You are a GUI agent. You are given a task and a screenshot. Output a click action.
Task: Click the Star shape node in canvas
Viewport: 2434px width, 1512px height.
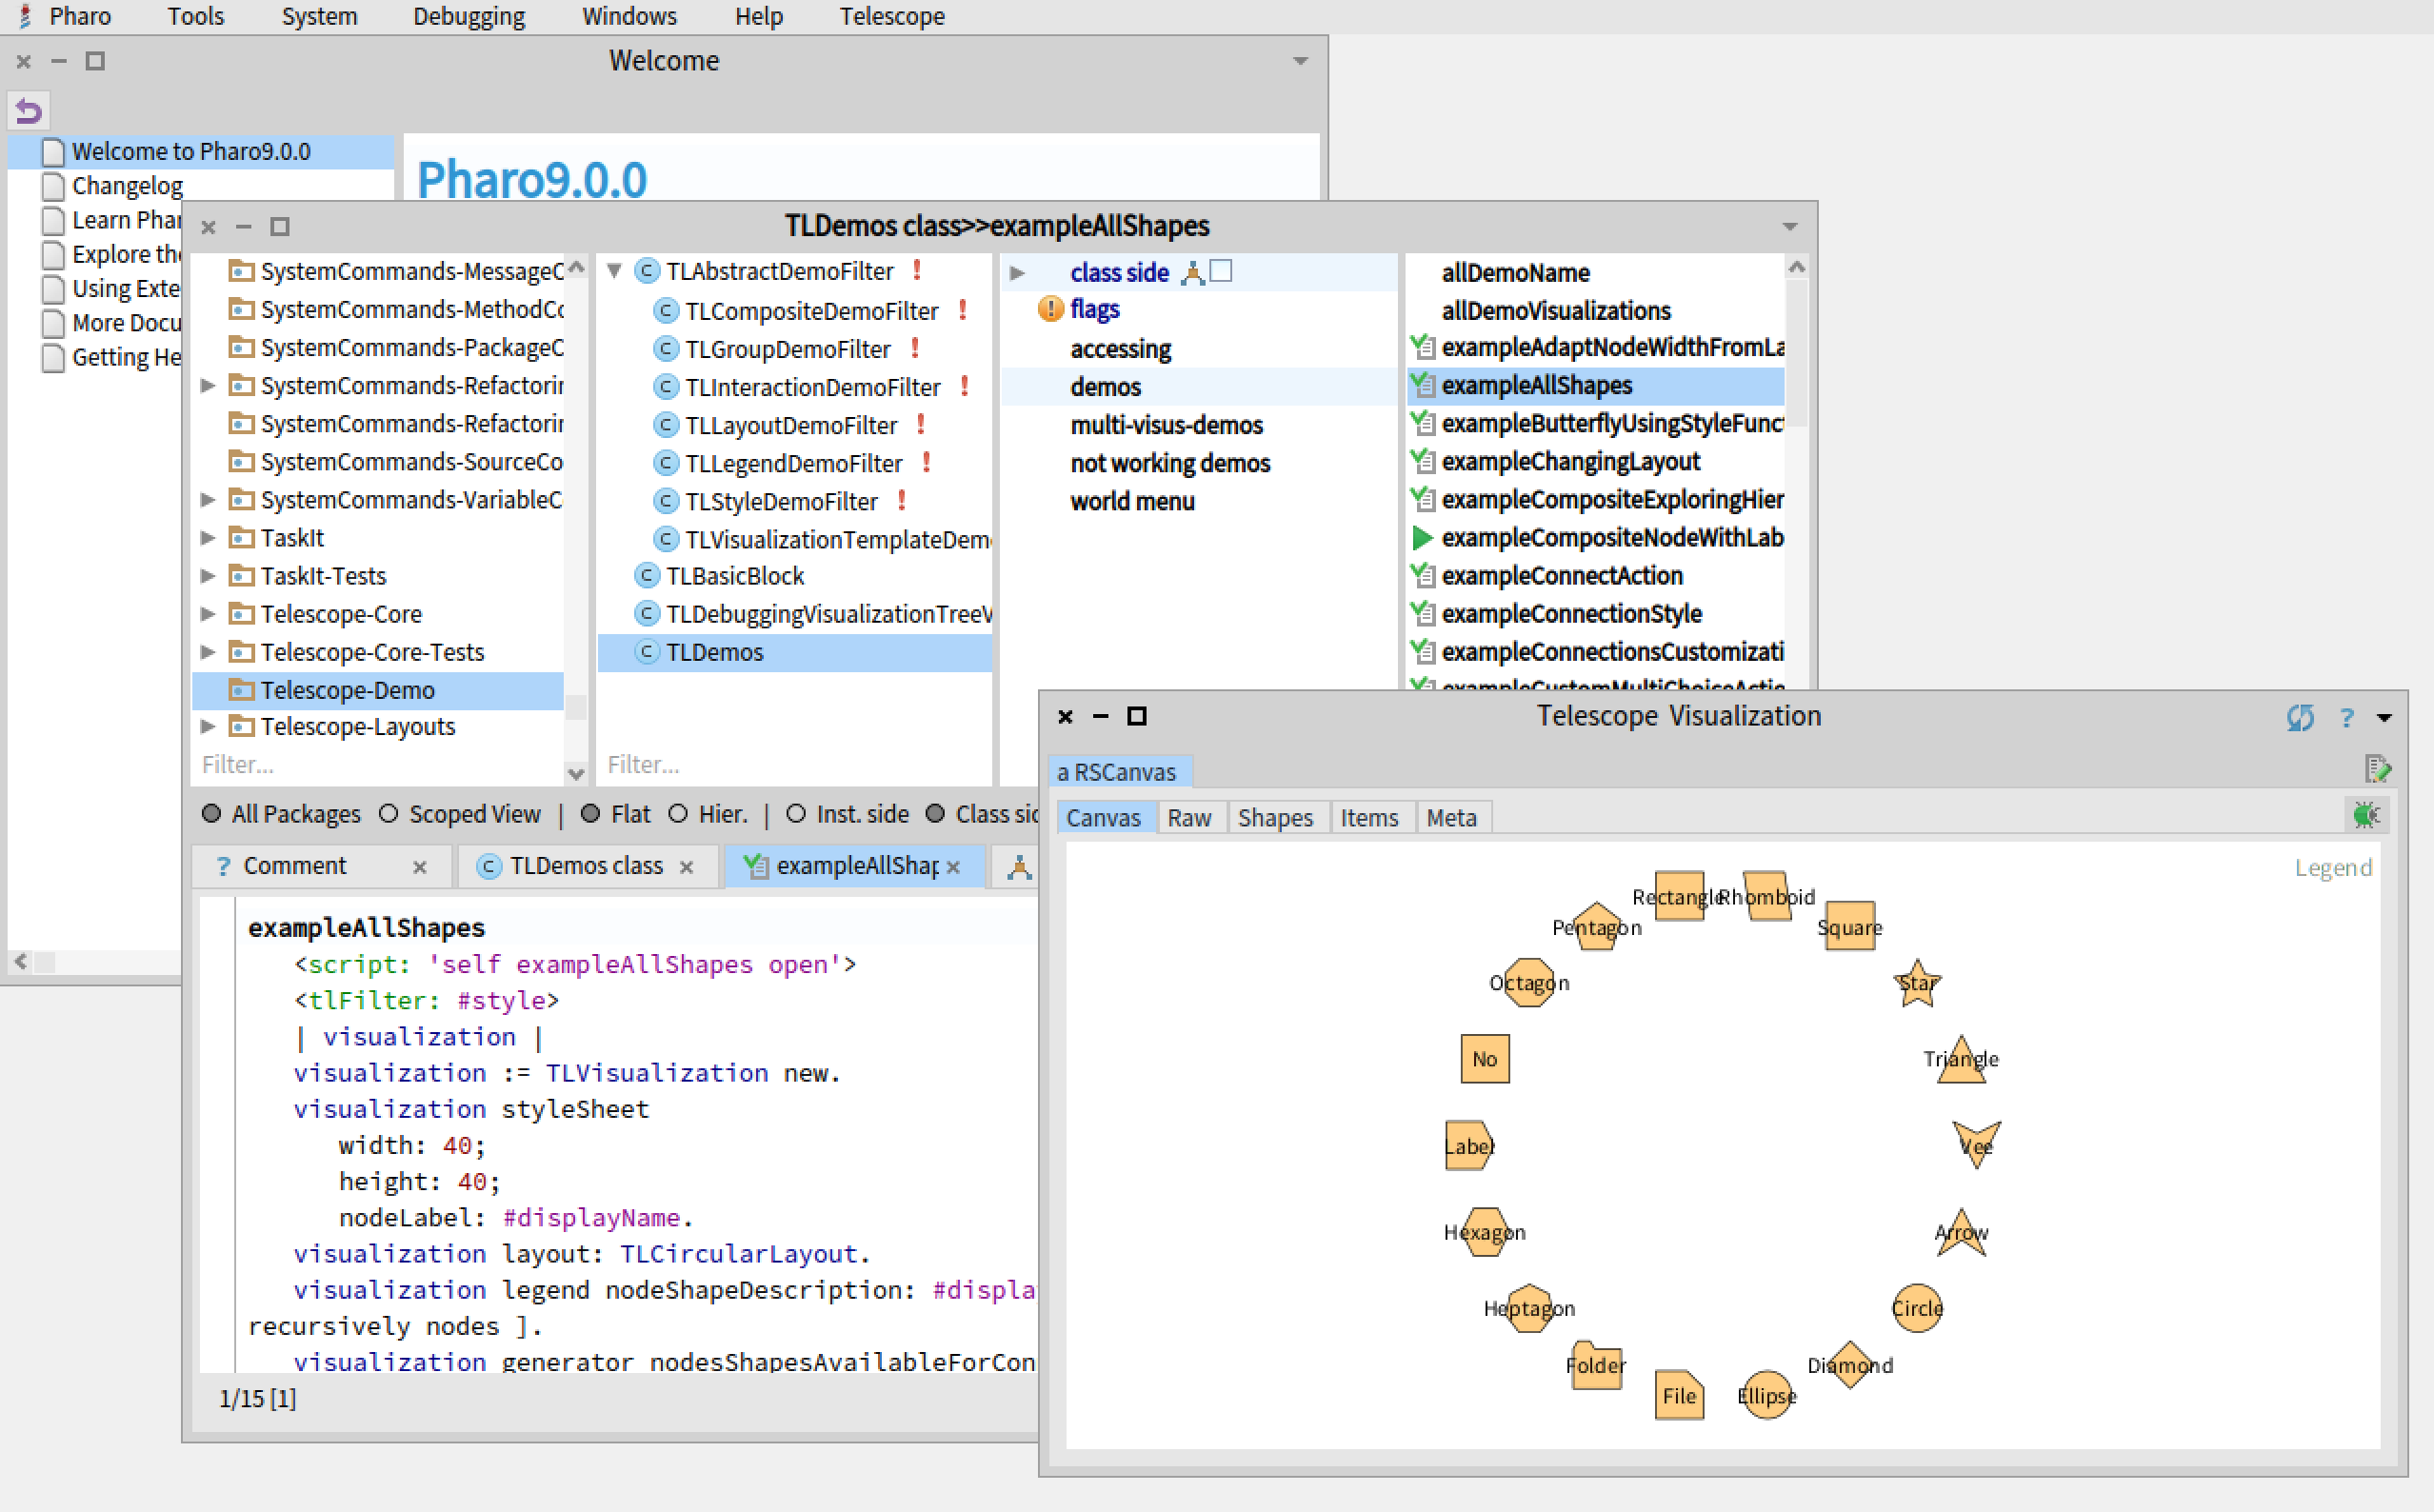point(1916,984)
